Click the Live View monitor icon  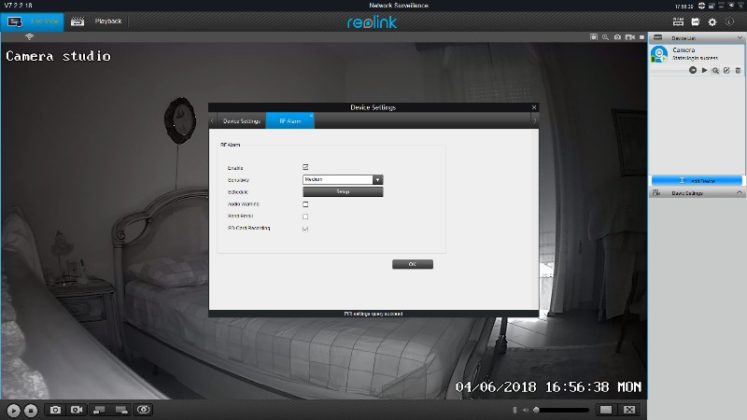[15, 22]
